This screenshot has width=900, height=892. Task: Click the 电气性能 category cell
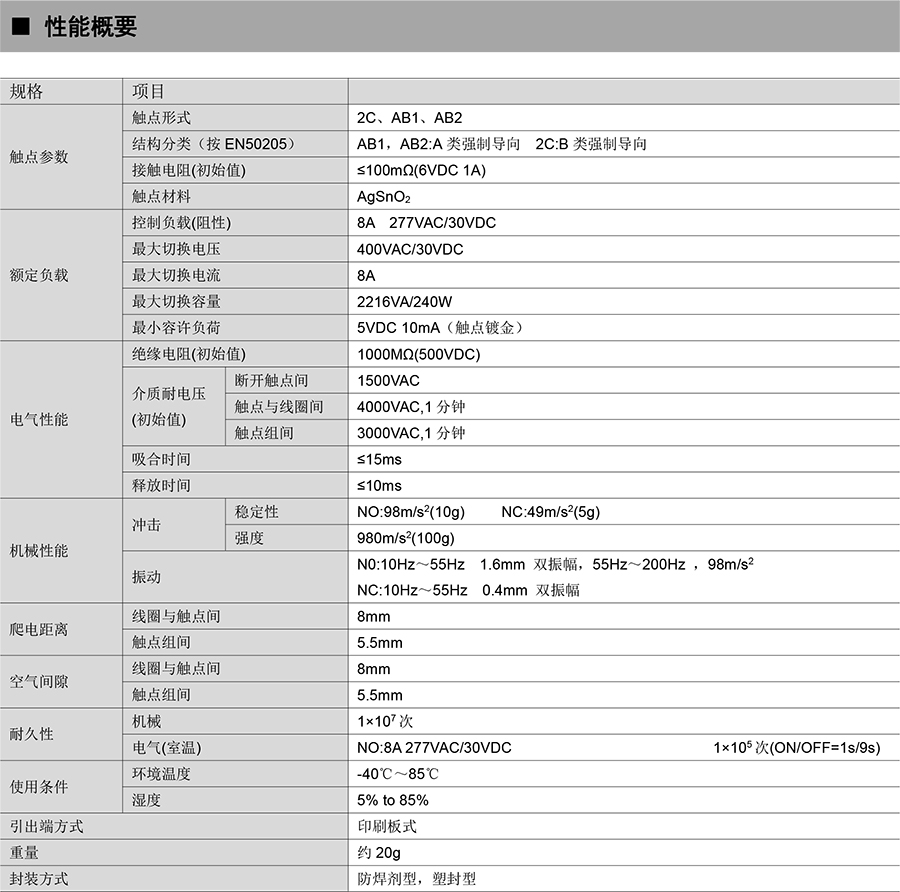tap(39, 420)
